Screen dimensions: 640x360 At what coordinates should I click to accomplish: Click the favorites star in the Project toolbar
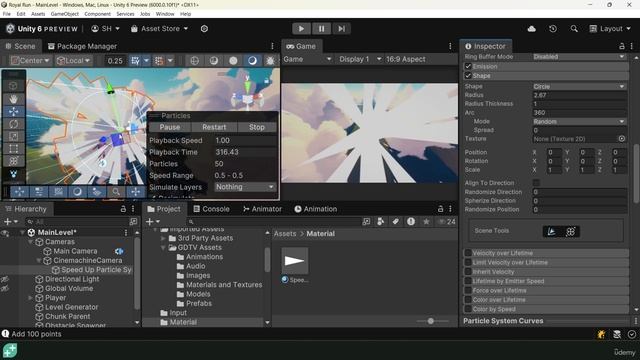pos(426,221)
